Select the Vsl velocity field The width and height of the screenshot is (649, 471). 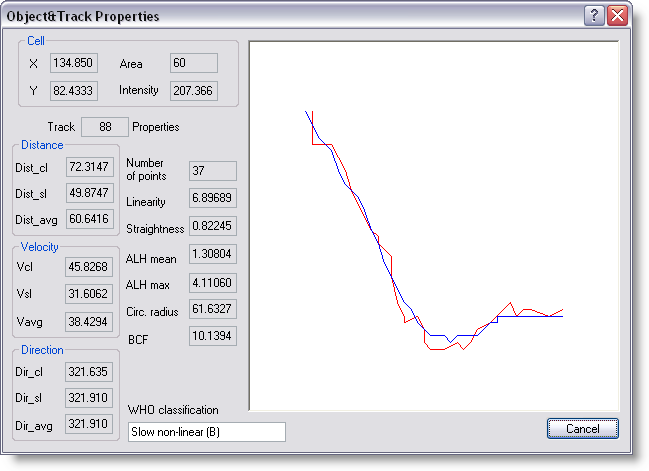coord(92,293)
